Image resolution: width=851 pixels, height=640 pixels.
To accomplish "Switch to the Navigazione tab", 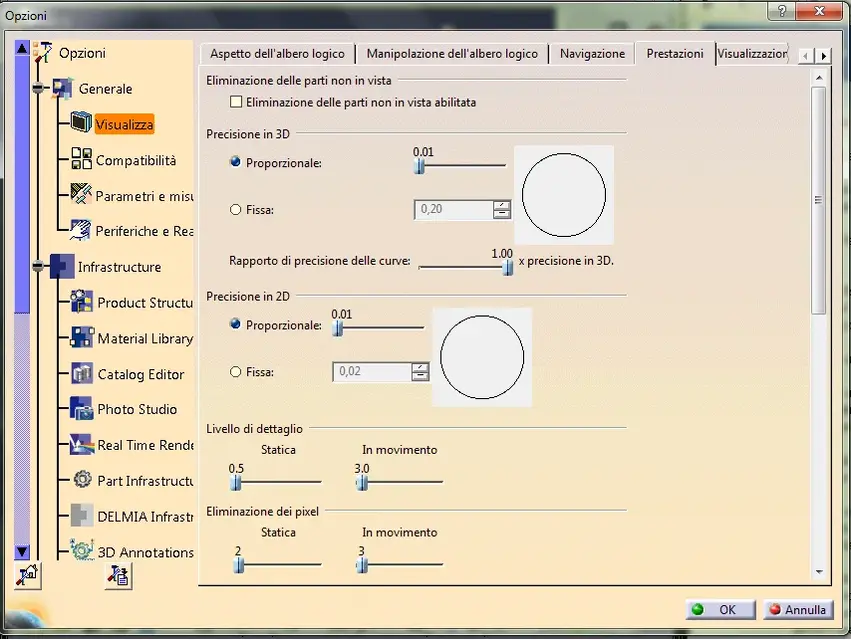I will point(592,54).
